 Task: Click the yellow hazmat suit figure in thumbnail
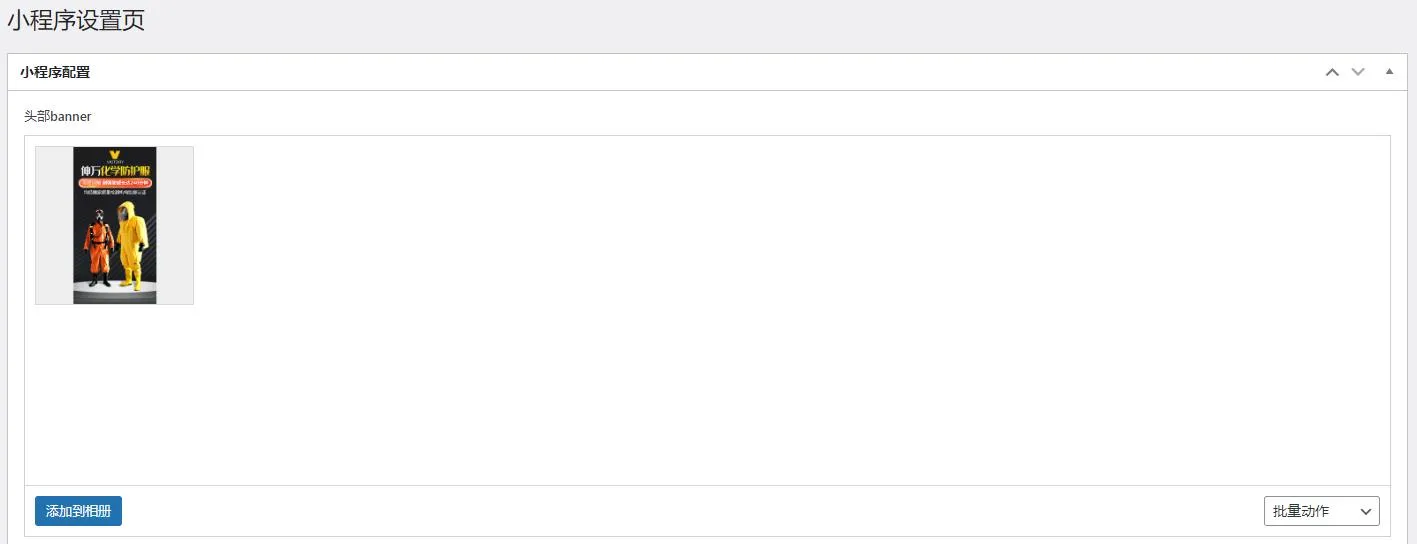[x=131, y=244]
